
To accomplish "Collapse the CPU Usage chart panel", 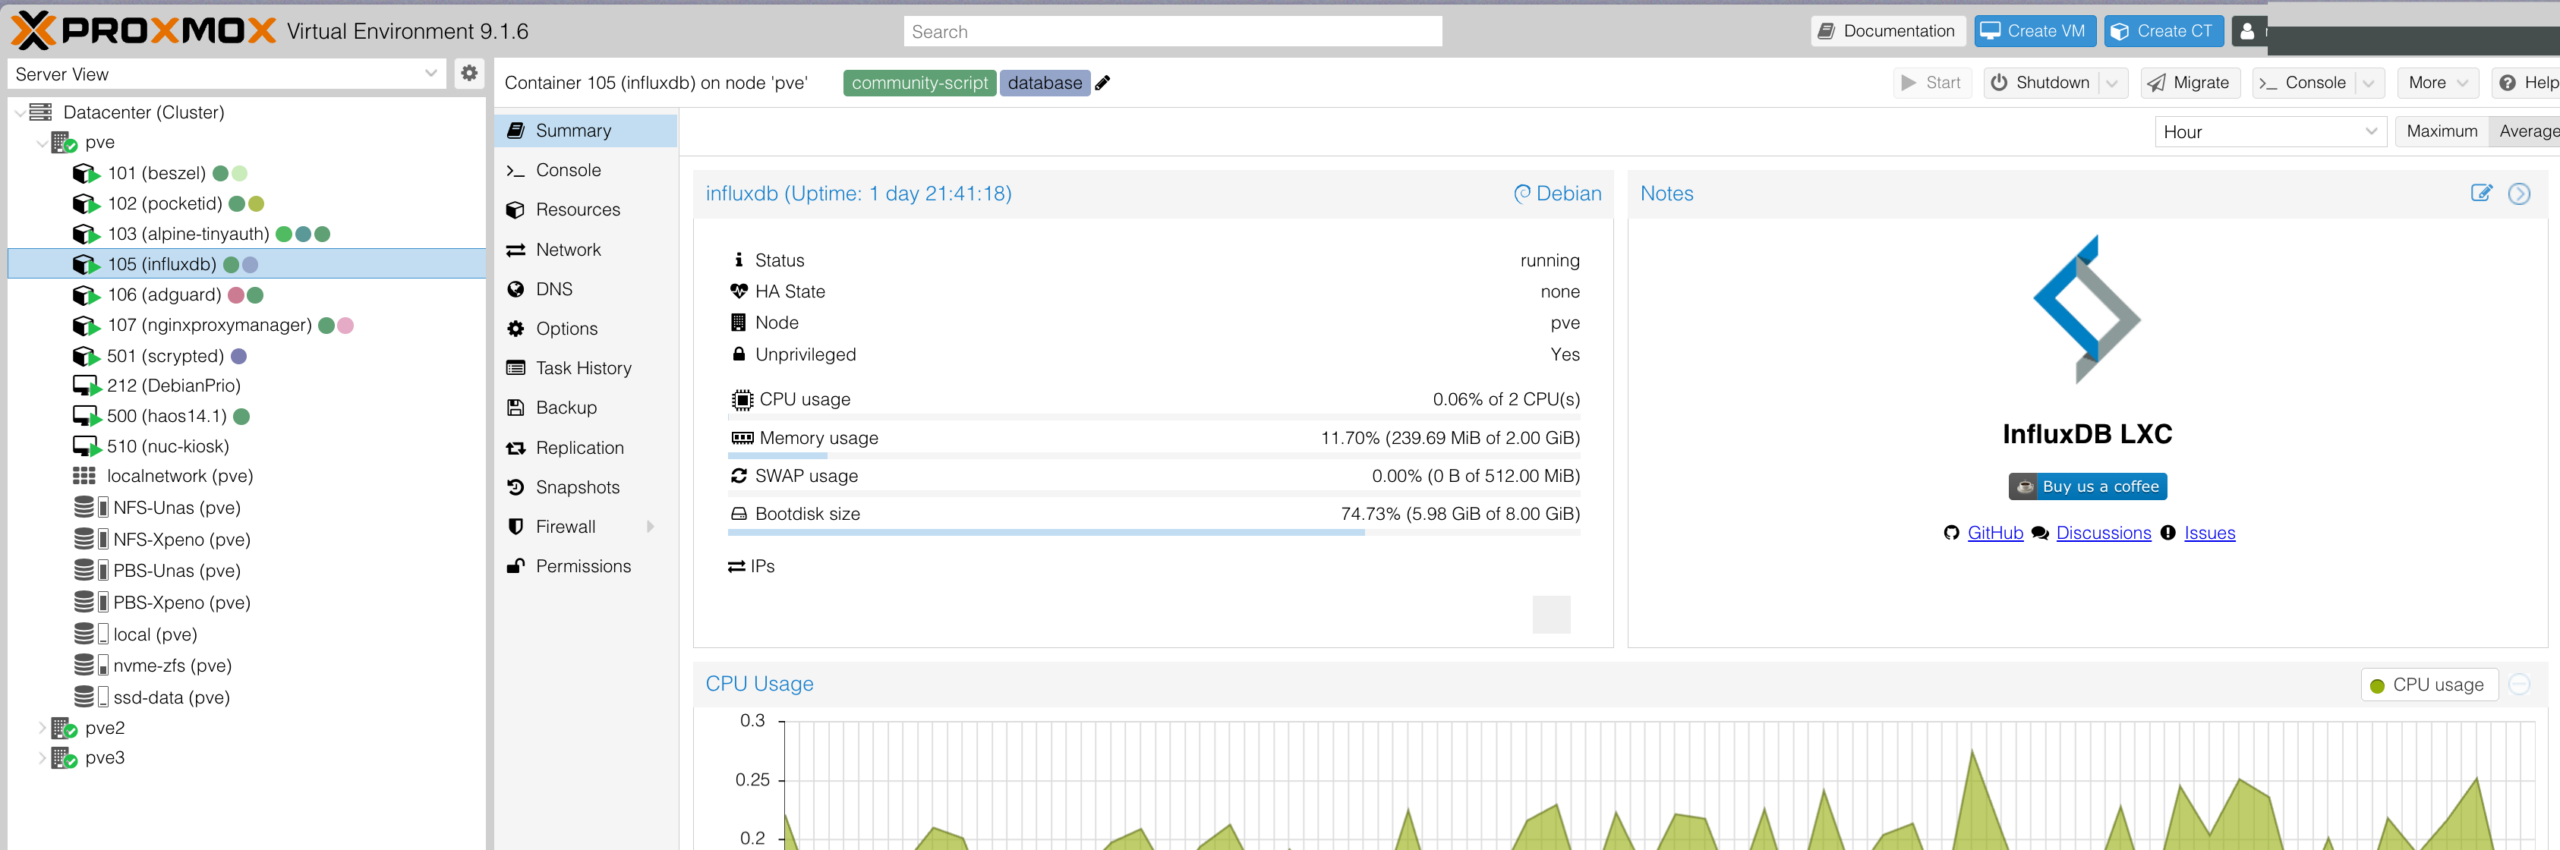I will [2519, 684].
